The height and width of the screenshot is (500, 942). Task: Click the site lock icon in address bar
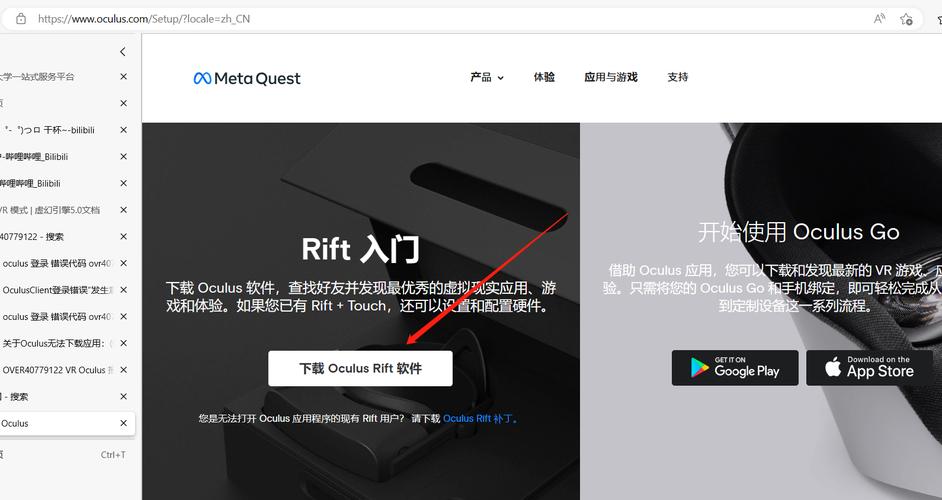point(19,19)
